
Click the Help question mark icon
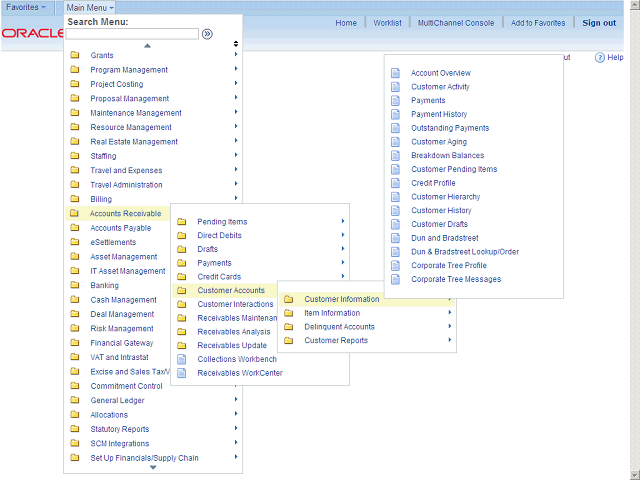pyautogui.click(x=600, y=58)
